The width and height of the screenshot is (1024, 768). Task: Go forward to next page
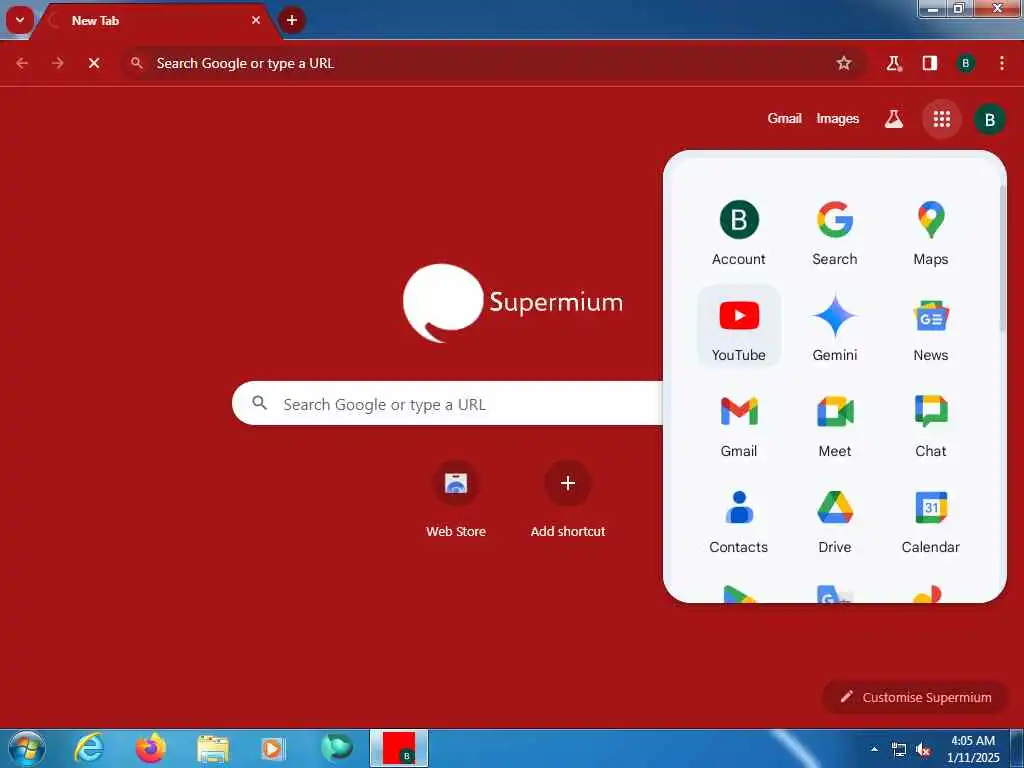pyautogui.click(x=57, y=63)
